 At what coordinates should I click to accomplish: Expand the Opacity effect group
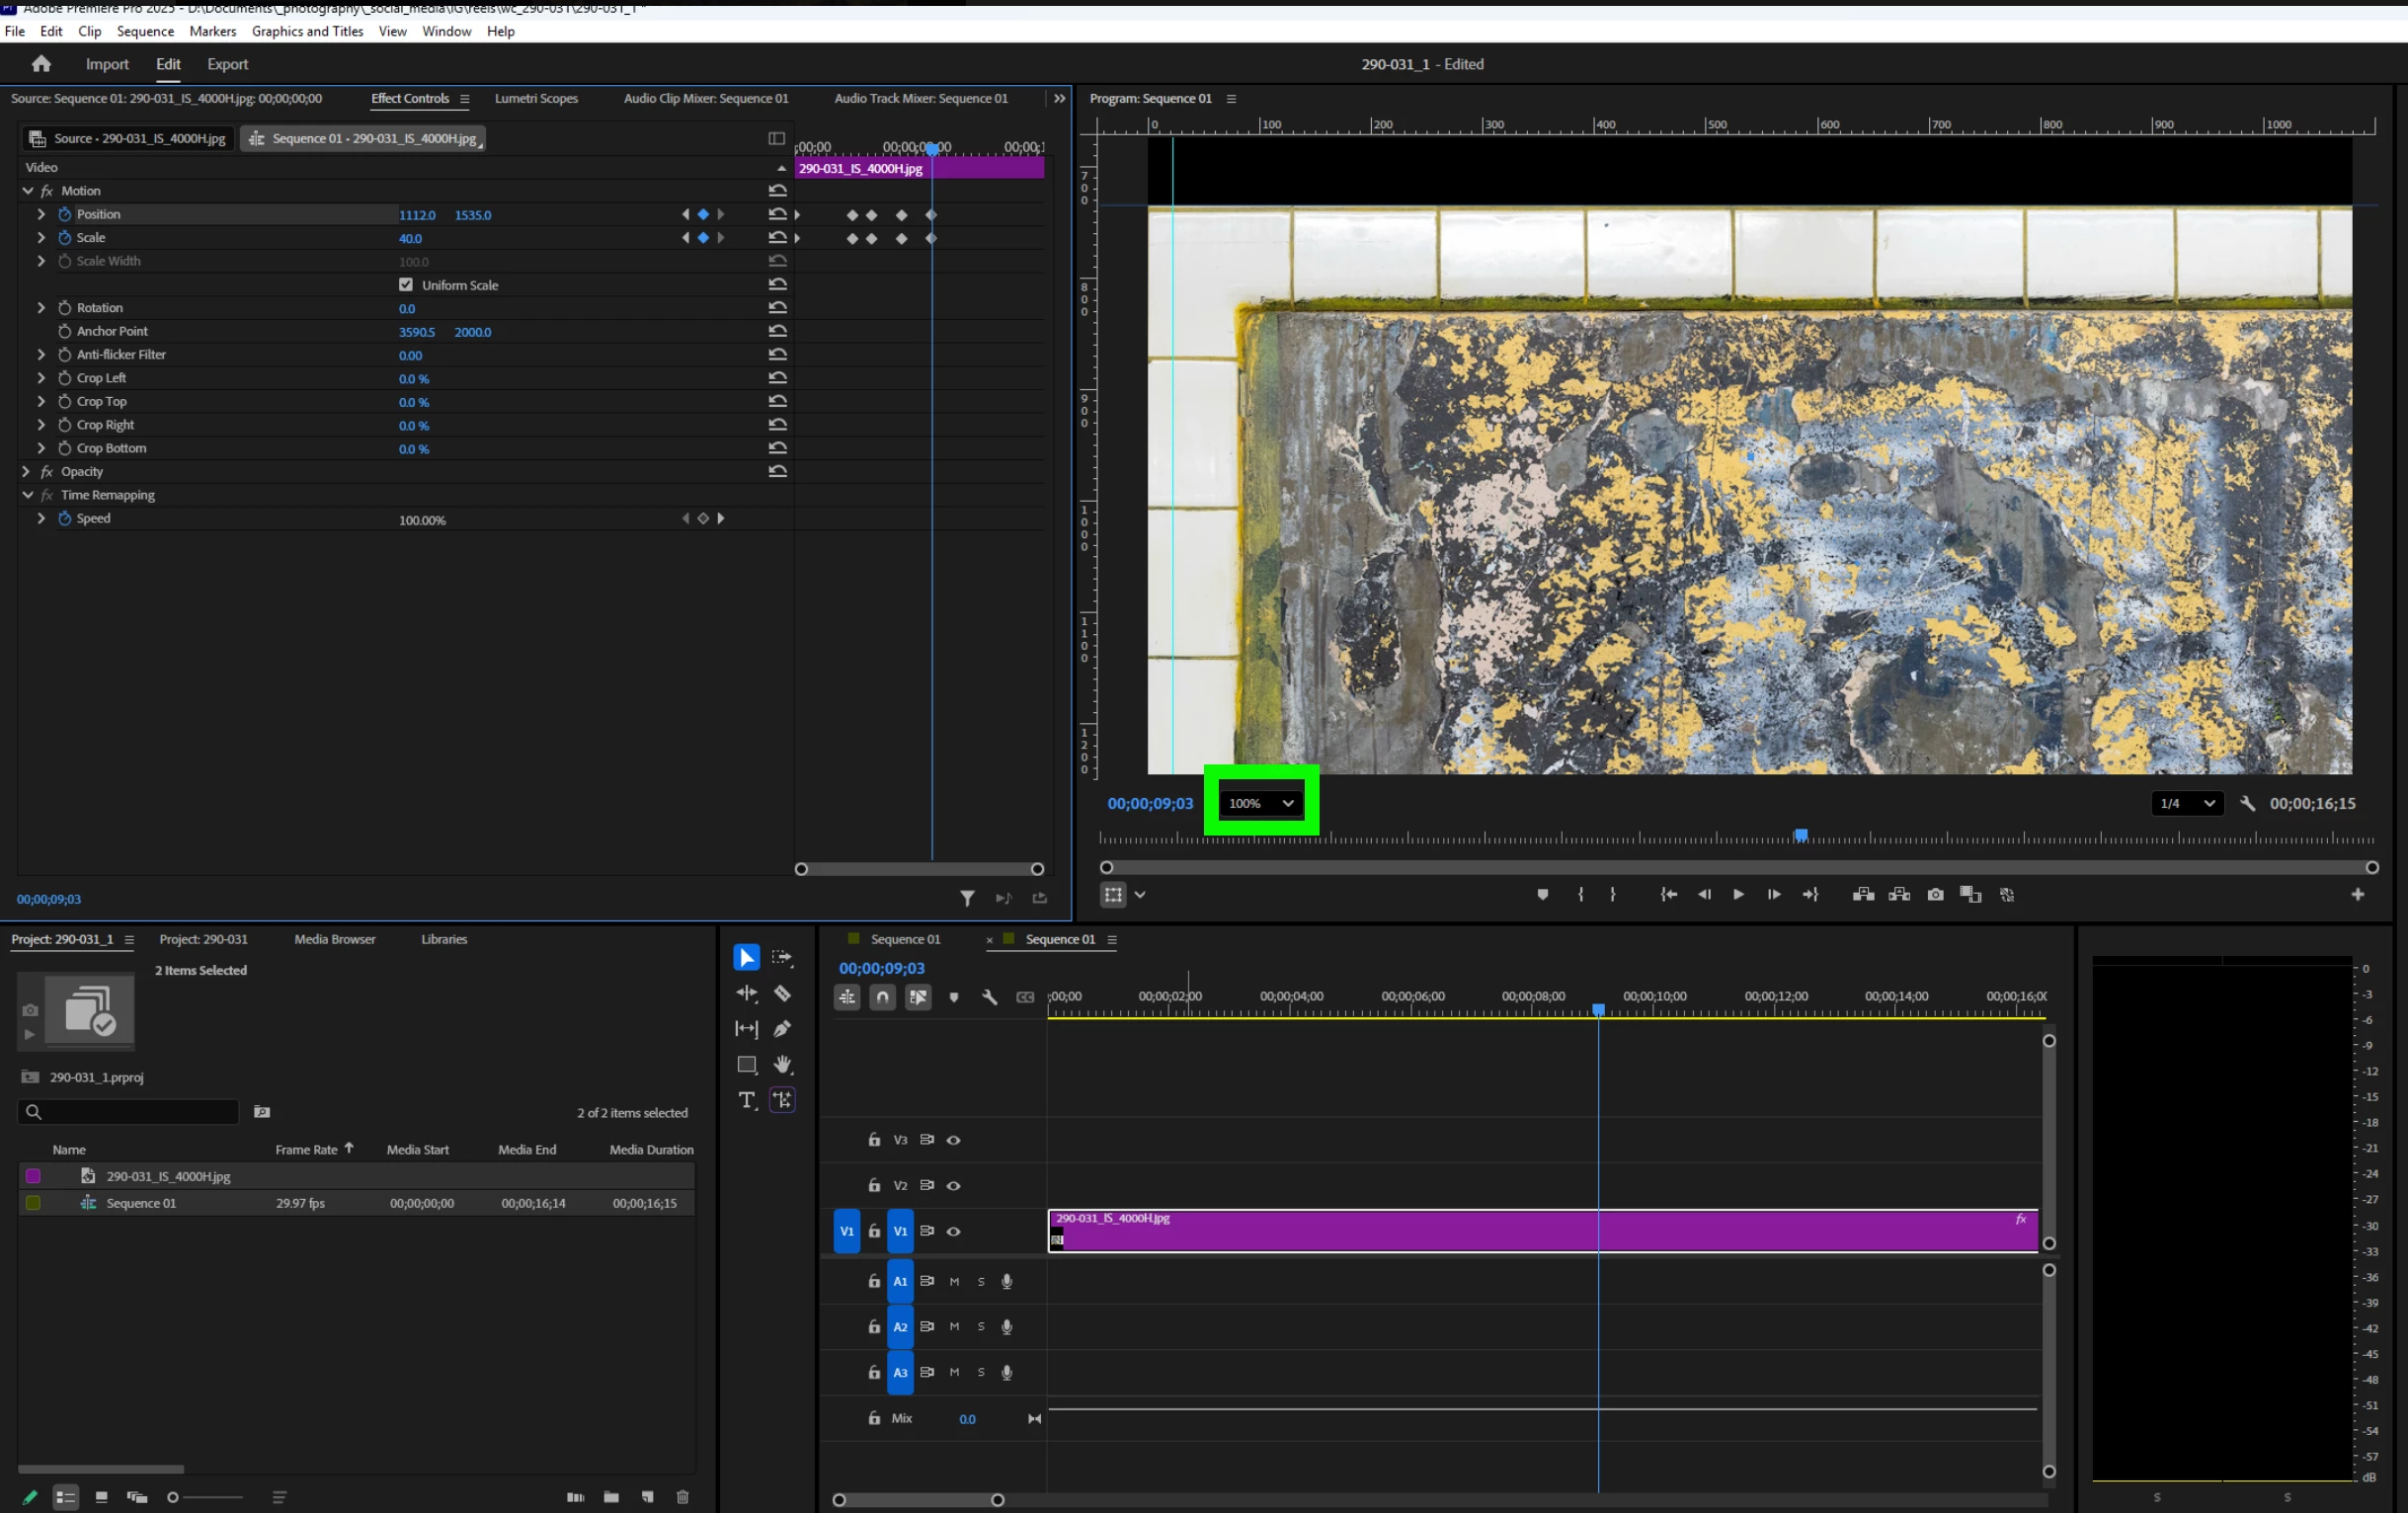[27, 471]
